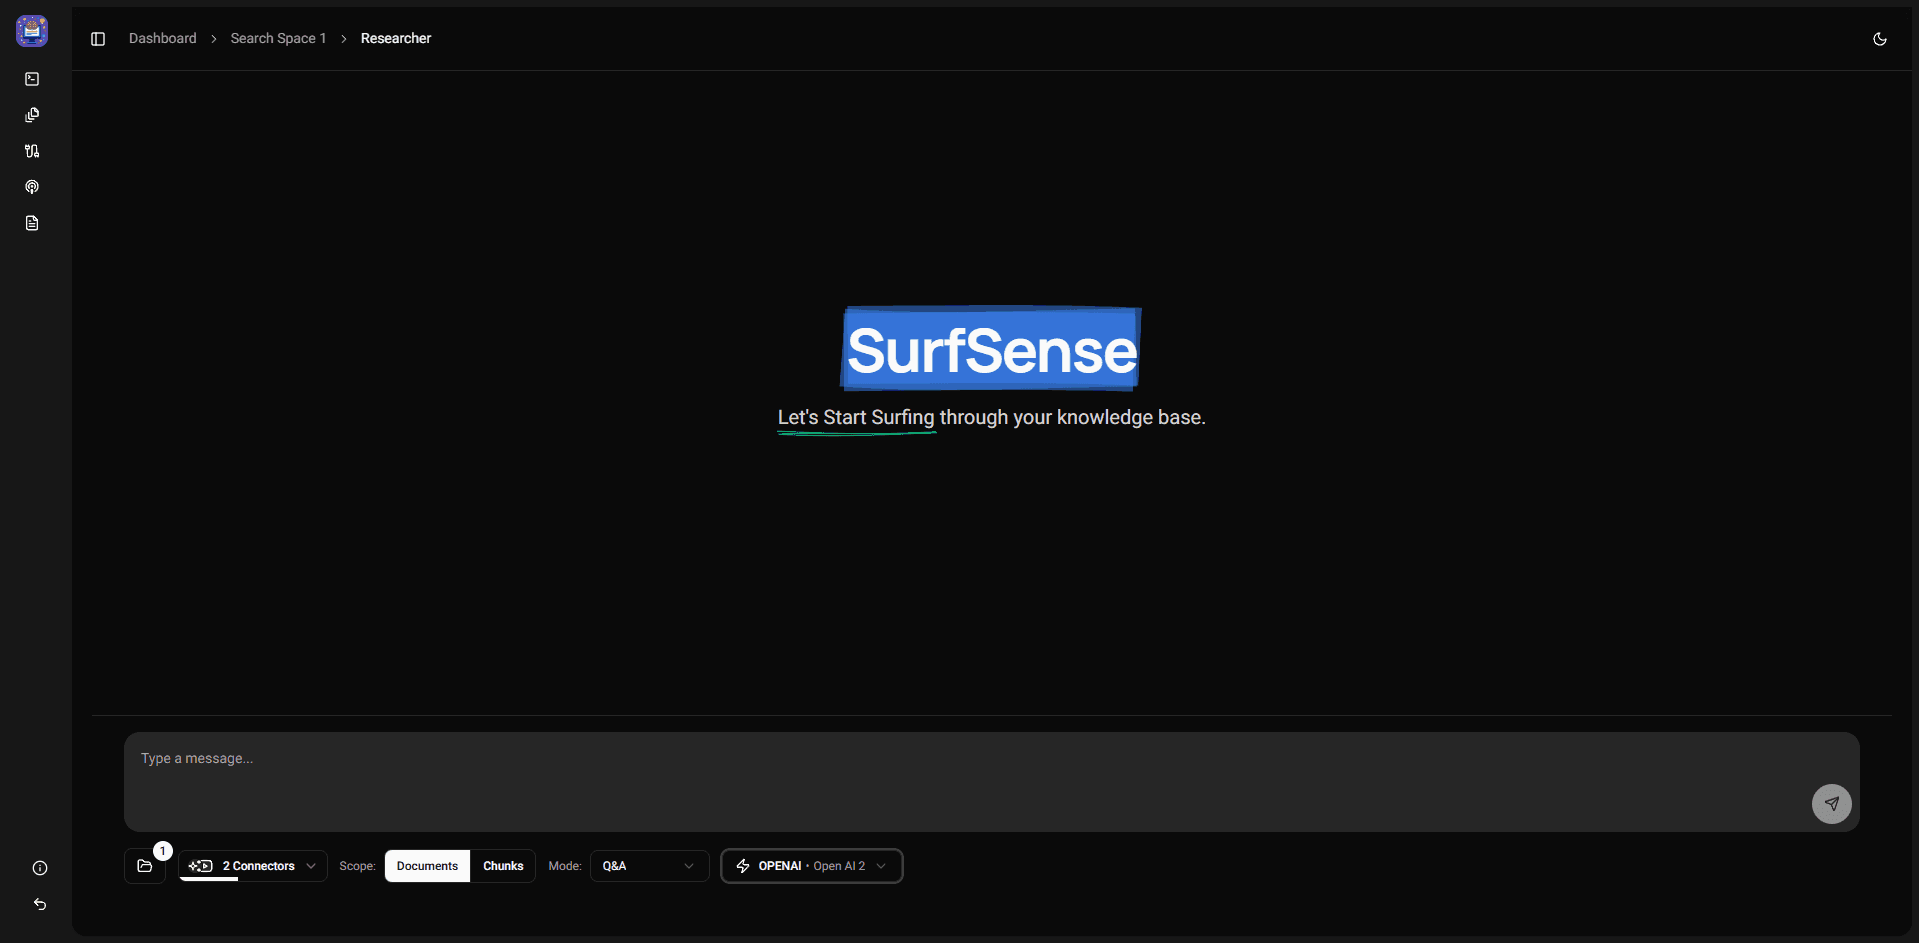The image size is (1919, 943).
Task: Open the Podcasts icon in sidebar
Action: (32, 187)
